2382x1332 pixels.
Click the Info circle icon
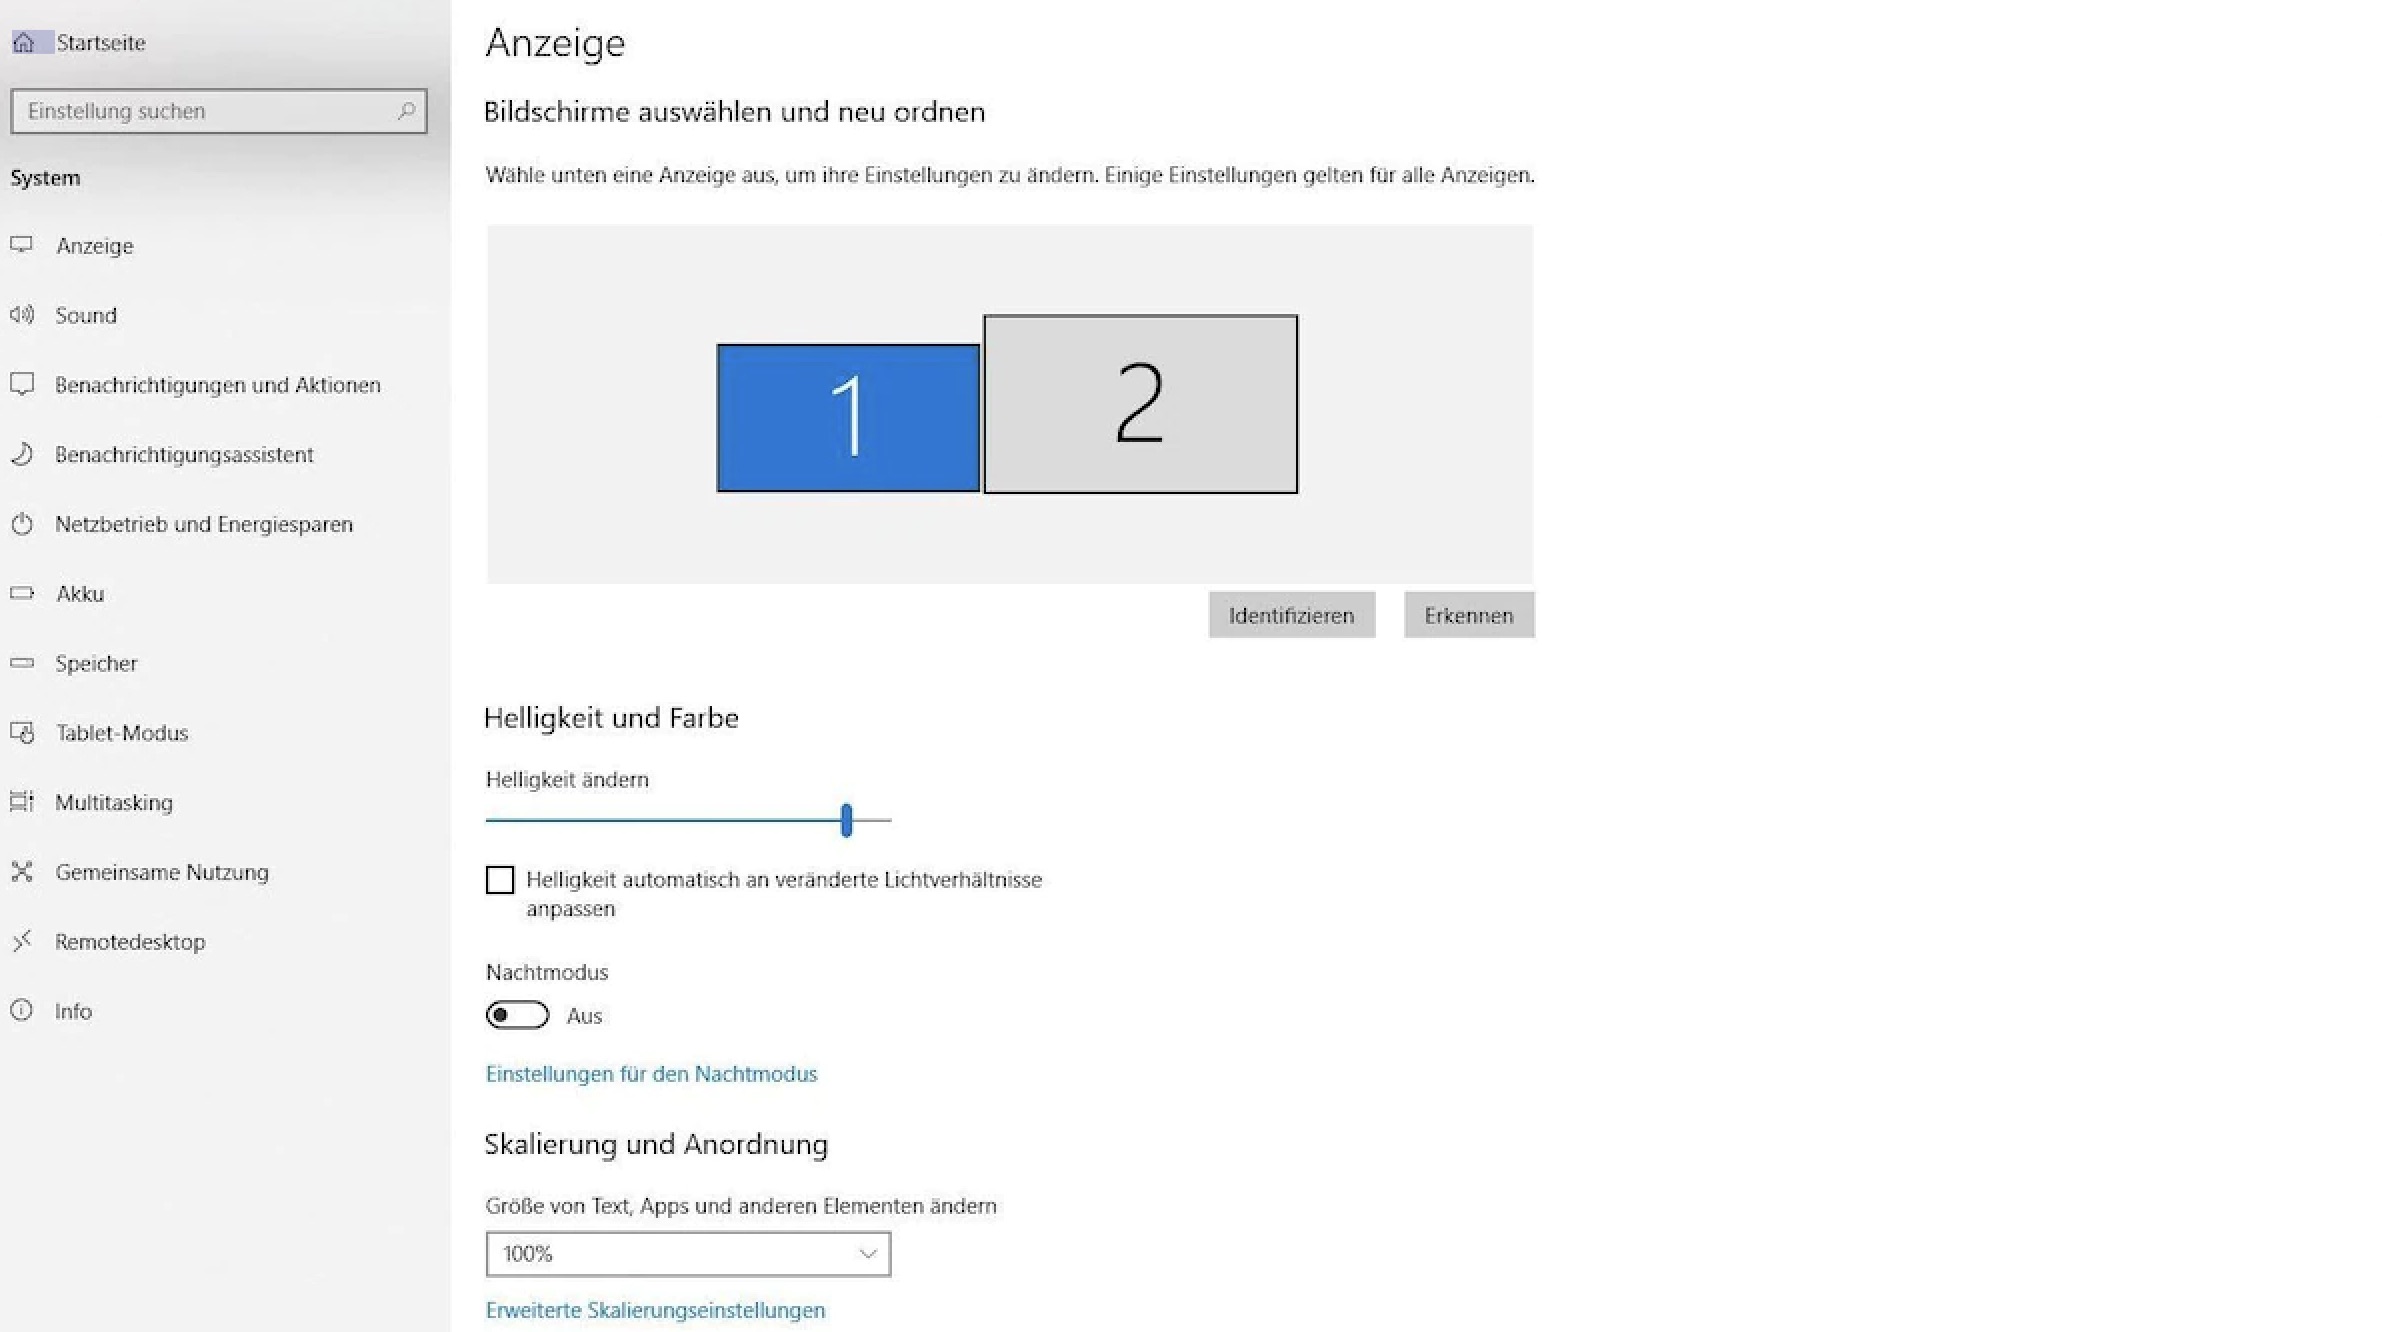[x=22, y=1010]
